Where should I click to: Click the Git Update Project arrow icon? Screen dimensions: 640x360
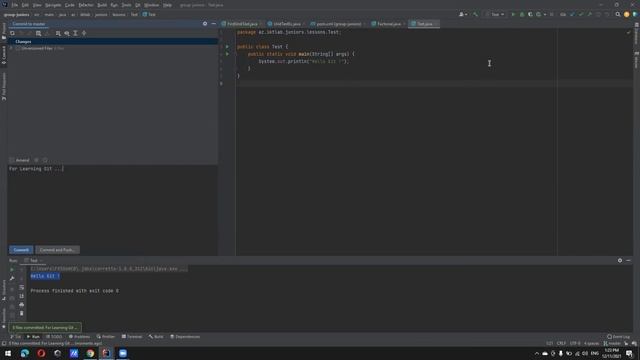click(x=572, y=14)
